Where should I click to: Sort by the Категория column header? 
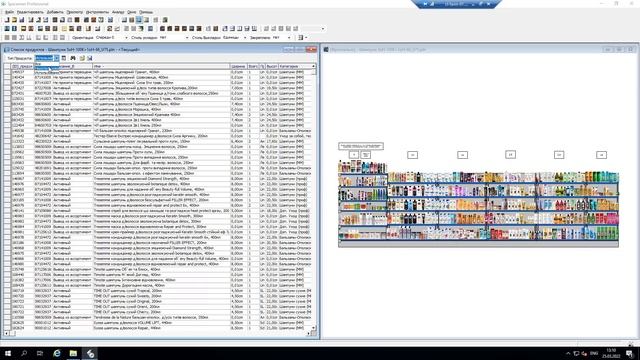pos(295,66)
